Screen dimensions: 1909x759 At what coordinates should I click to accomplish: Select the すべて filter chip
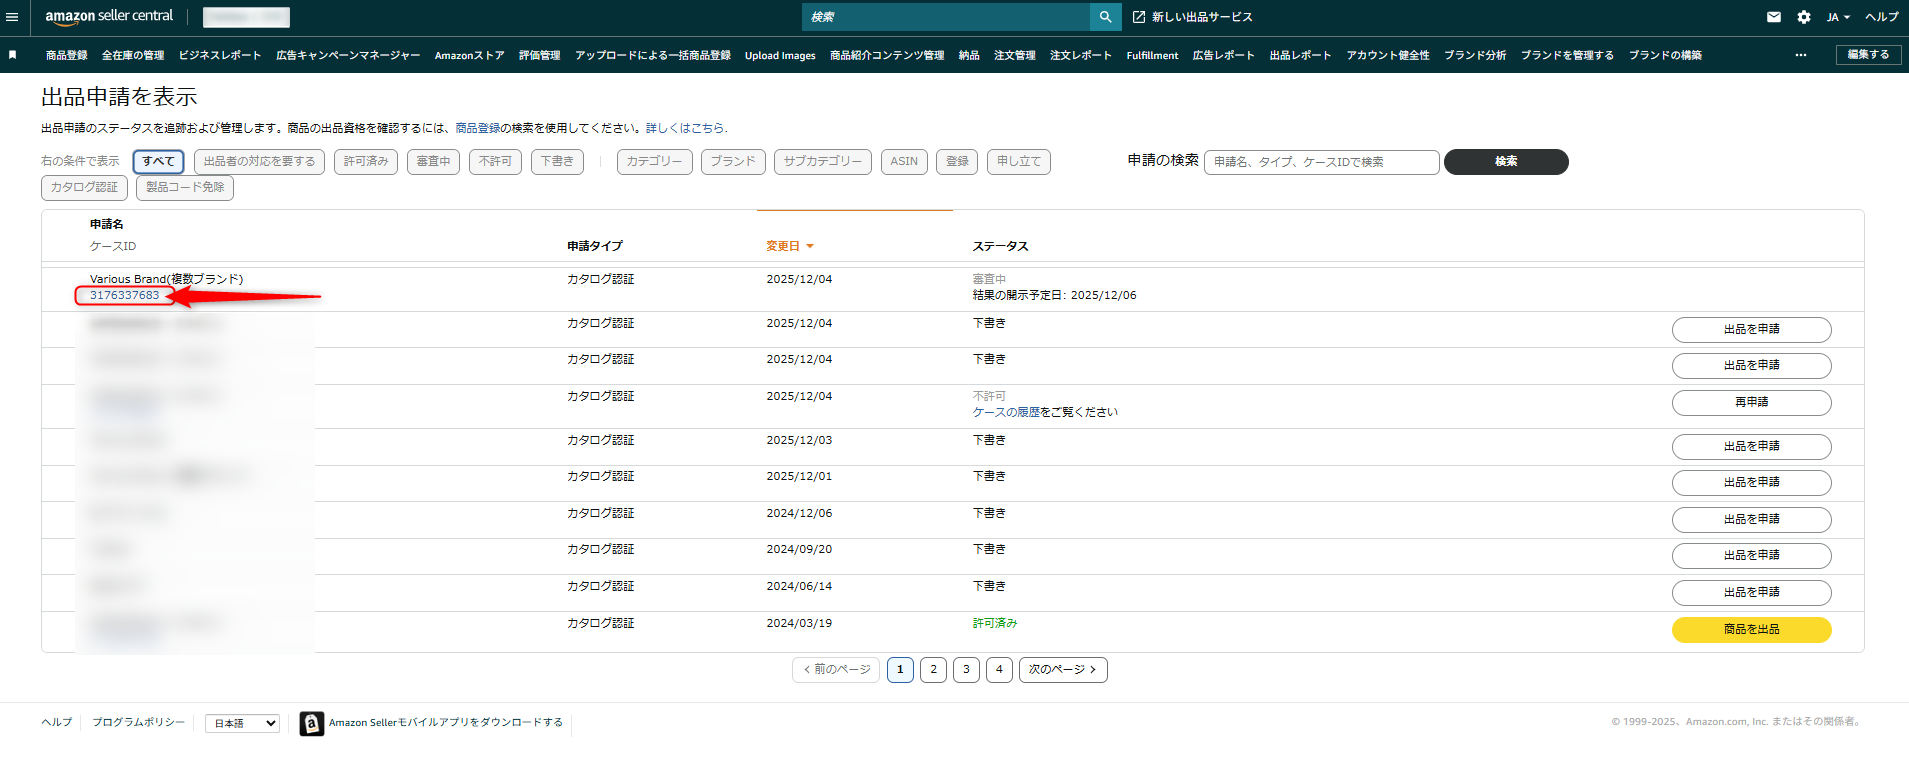click(158, 161)
